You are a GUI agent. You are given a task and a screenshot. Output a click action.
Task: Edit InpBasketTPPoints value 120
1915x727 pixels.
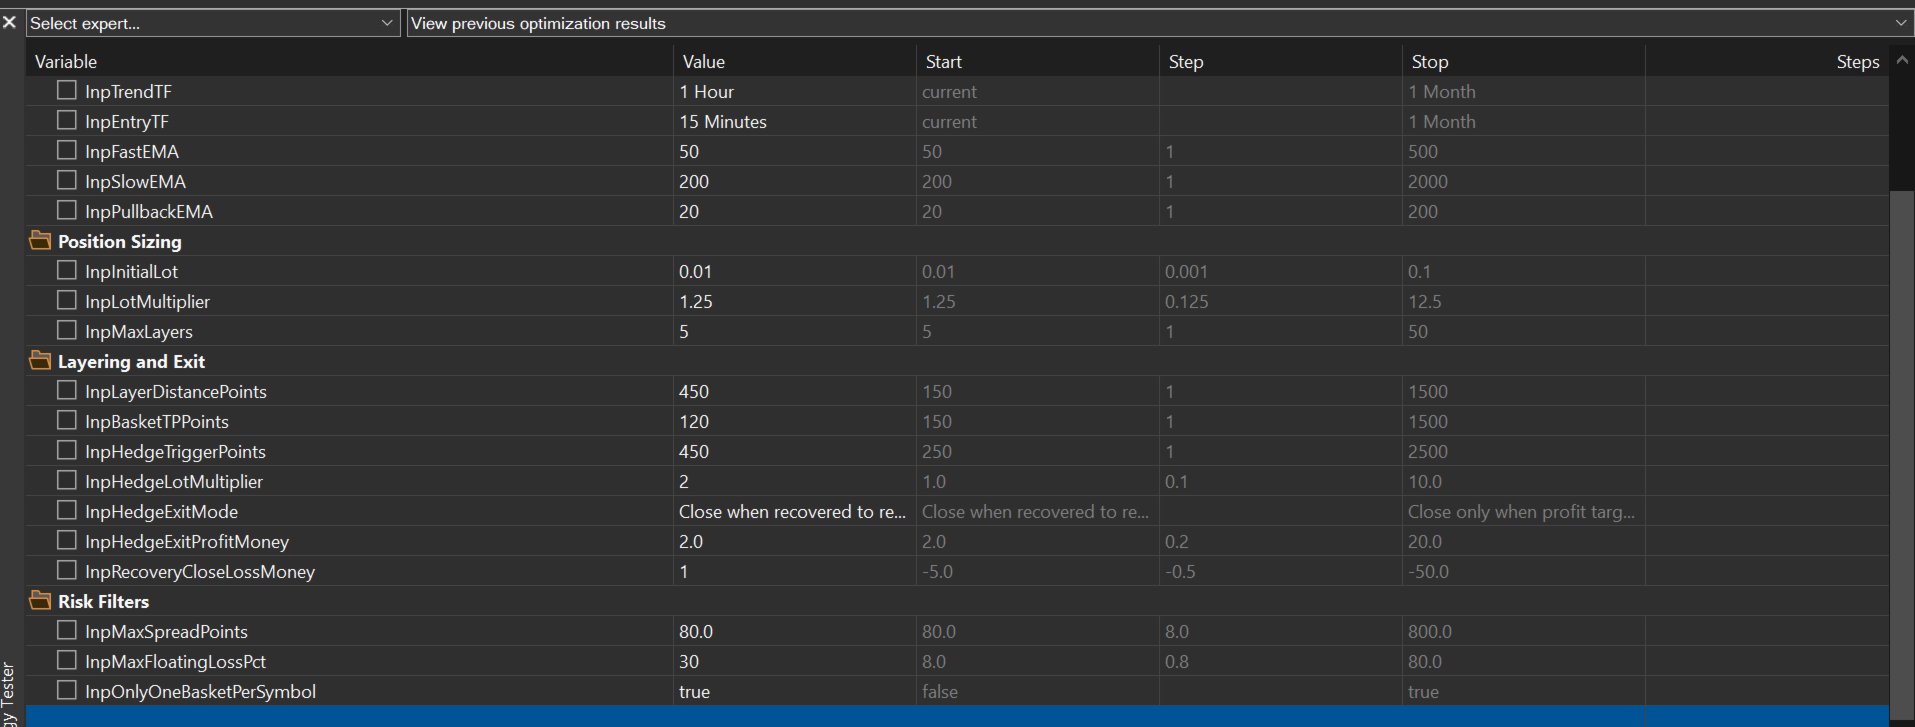(795, 421)
